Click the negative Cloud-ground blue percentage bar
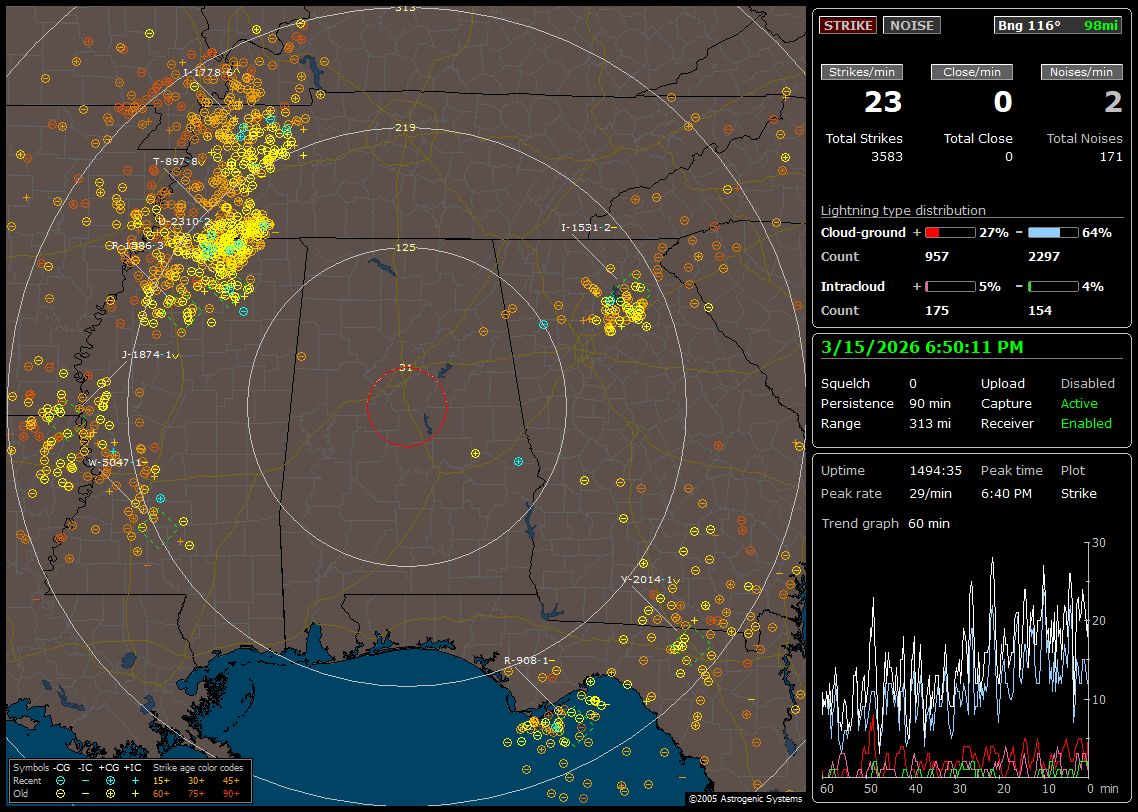This screenshot has width=1138, height=812. point(1053,233)
